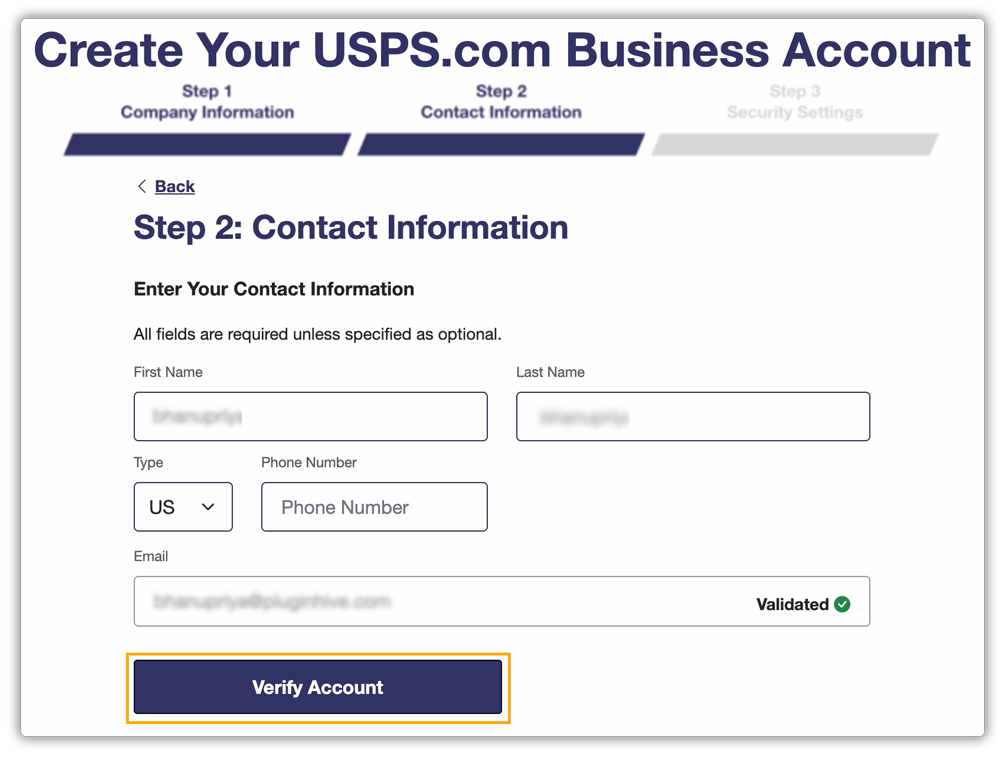Click the back chevron arrow icon
Screen dimensions: 1000x758
click(143, 186)
